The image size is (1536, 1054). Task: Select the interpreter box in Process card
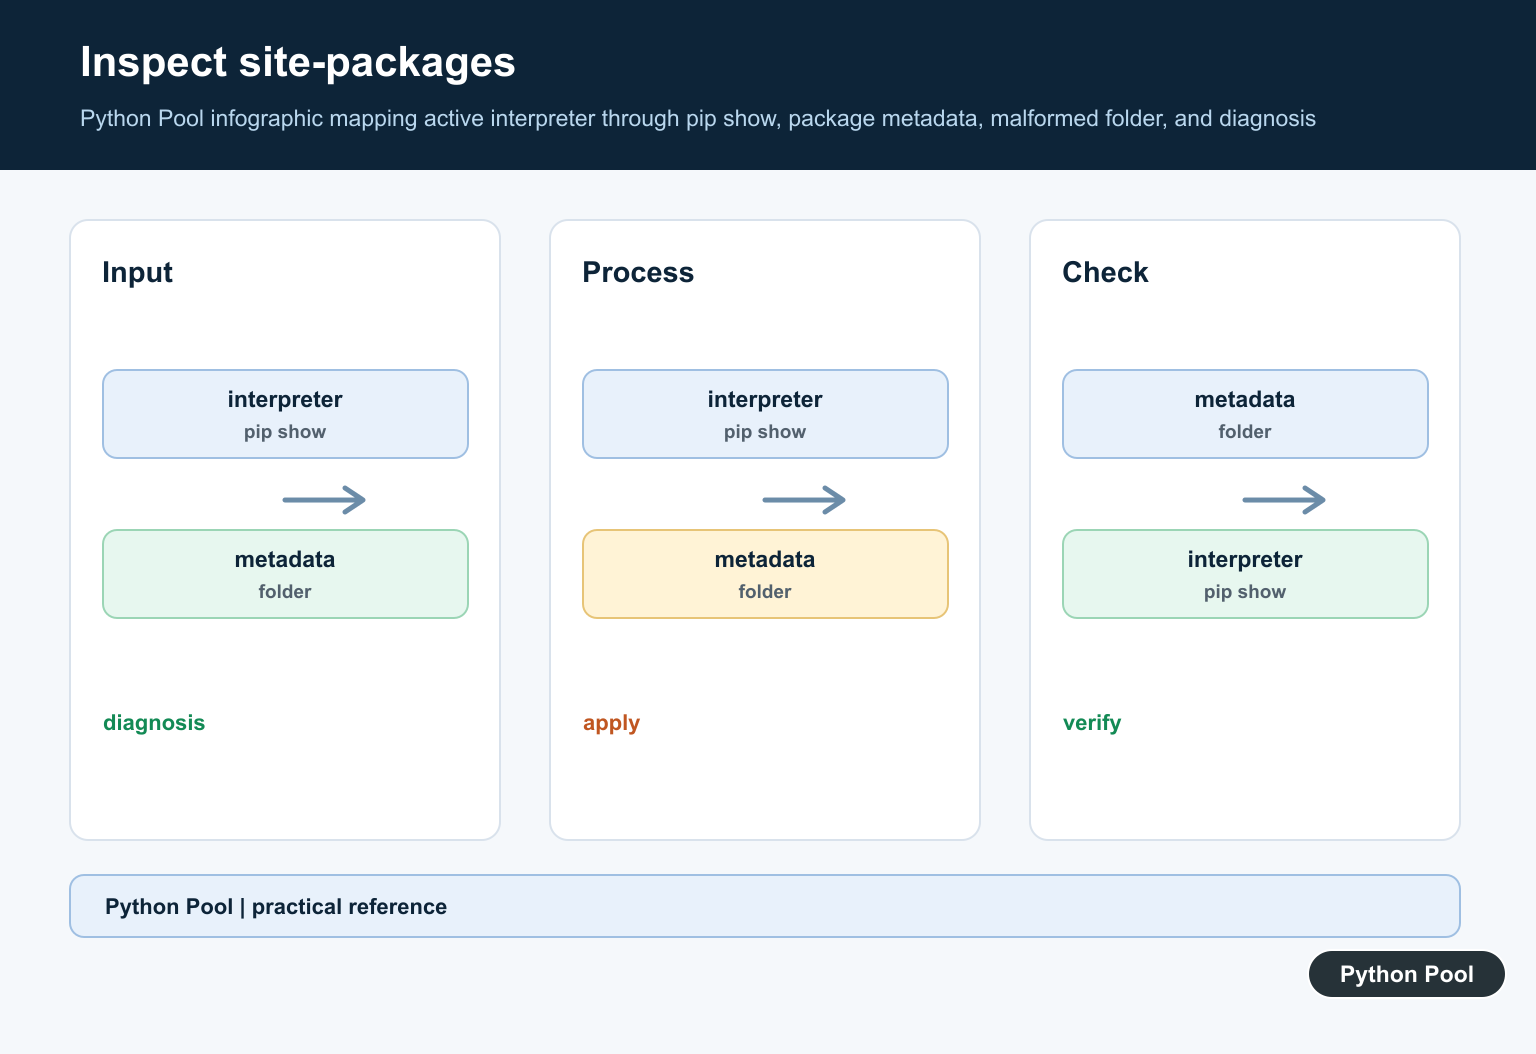[765, 414]
